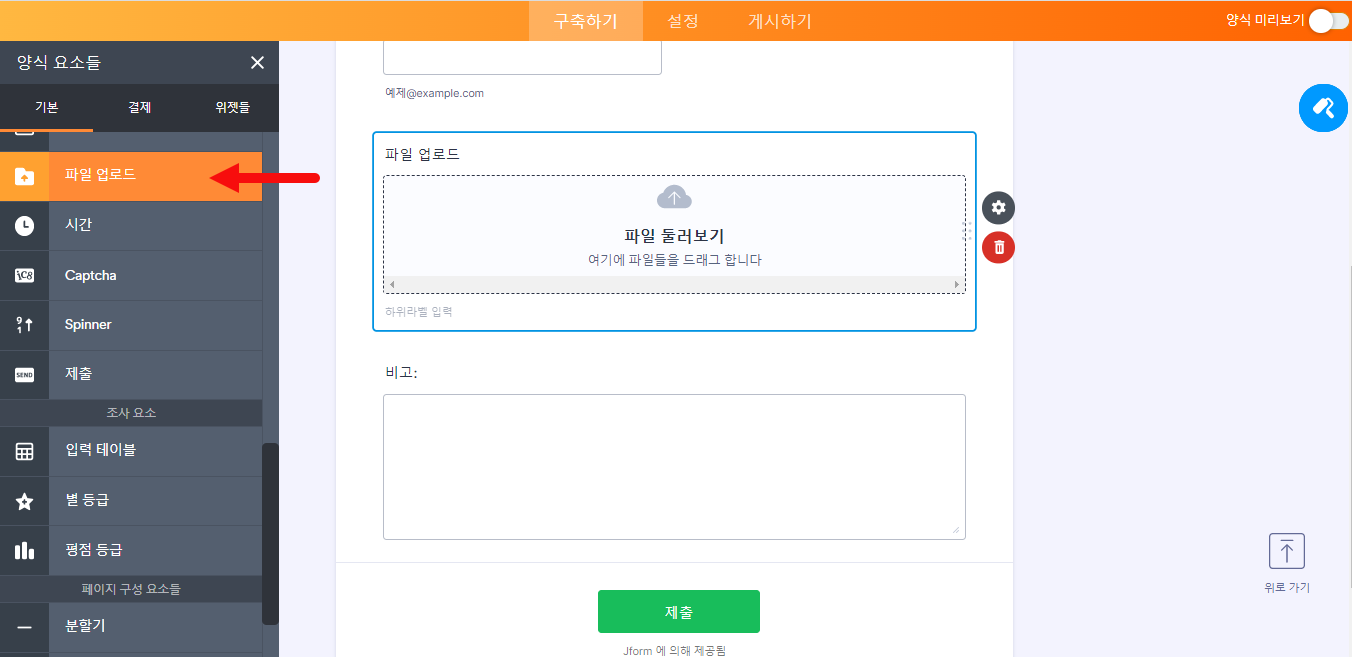Switch to the 결제 tab
Viewport: 1352px width, 657px height.
pos(139,107)
